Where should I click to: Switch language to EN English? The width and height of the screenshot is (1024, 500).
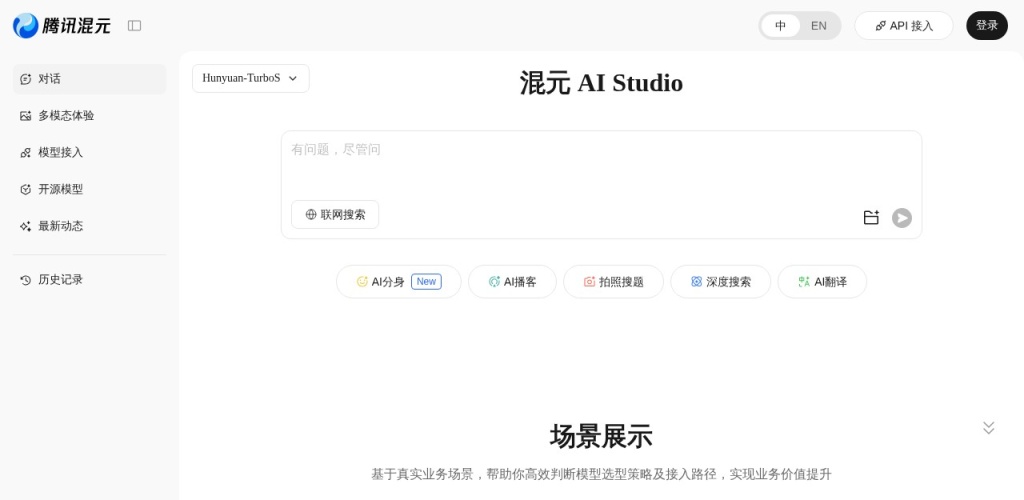[x=818, y=26]
